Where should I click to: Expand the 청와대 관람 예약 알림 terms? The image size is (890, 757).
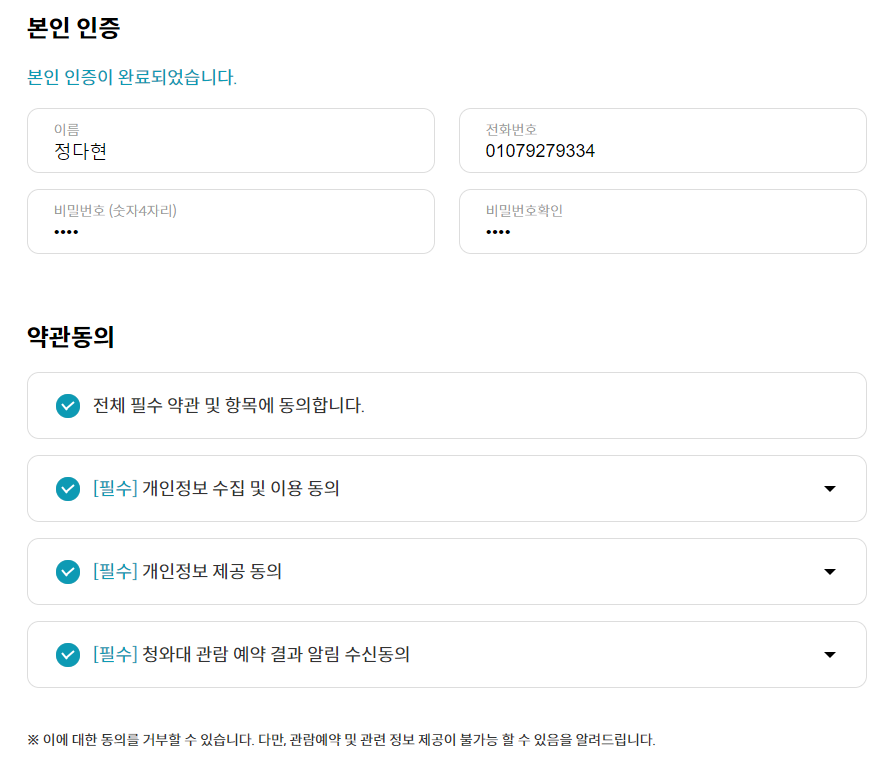click(829, 655)
